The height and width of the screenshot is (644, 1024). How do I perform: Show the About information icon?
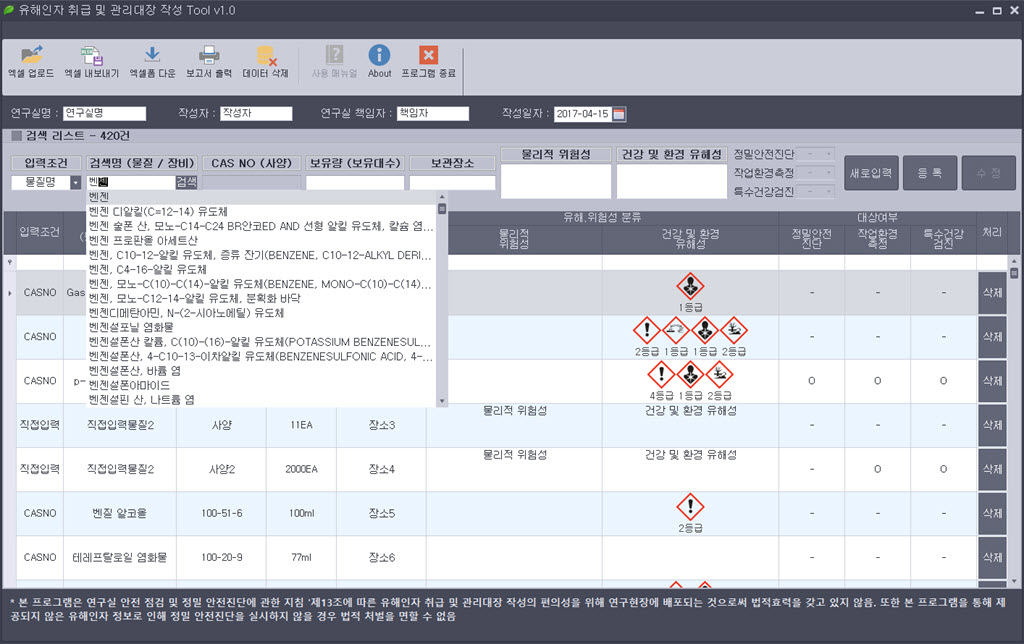tap(379, 62)
